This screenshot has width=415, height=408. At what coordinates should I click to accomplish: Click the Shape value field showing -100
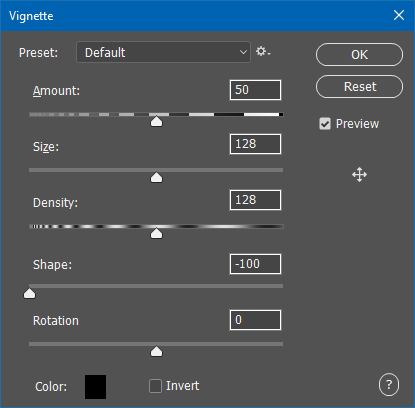point(255,264)
